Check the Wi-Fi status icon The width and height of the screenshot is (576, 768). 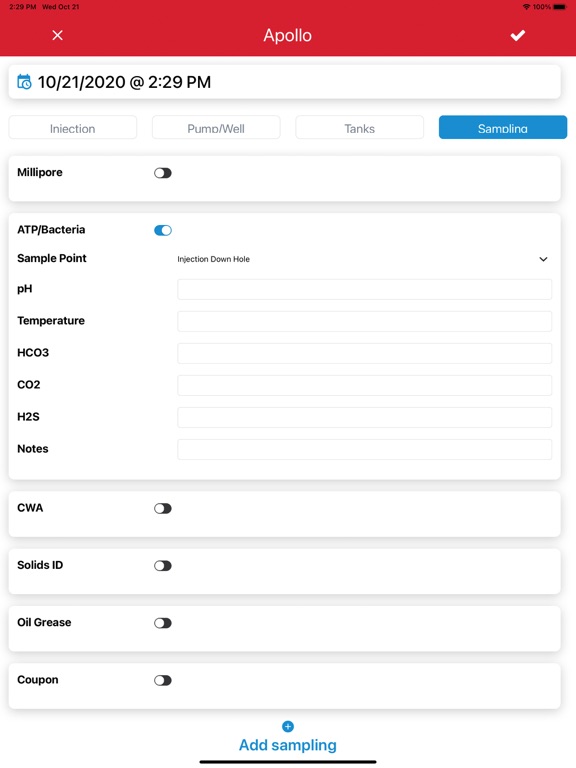tap(527, 7)
